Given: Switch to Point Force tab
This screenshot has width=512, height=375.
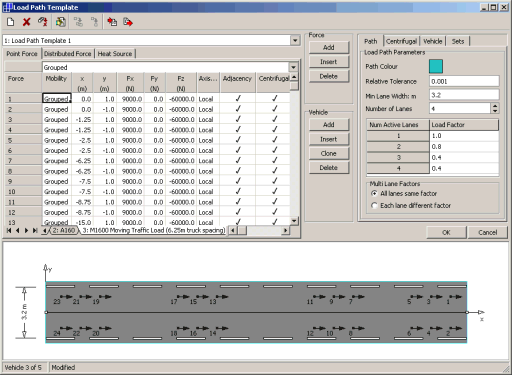Looking at the screenshot, I should pos(22,54).
